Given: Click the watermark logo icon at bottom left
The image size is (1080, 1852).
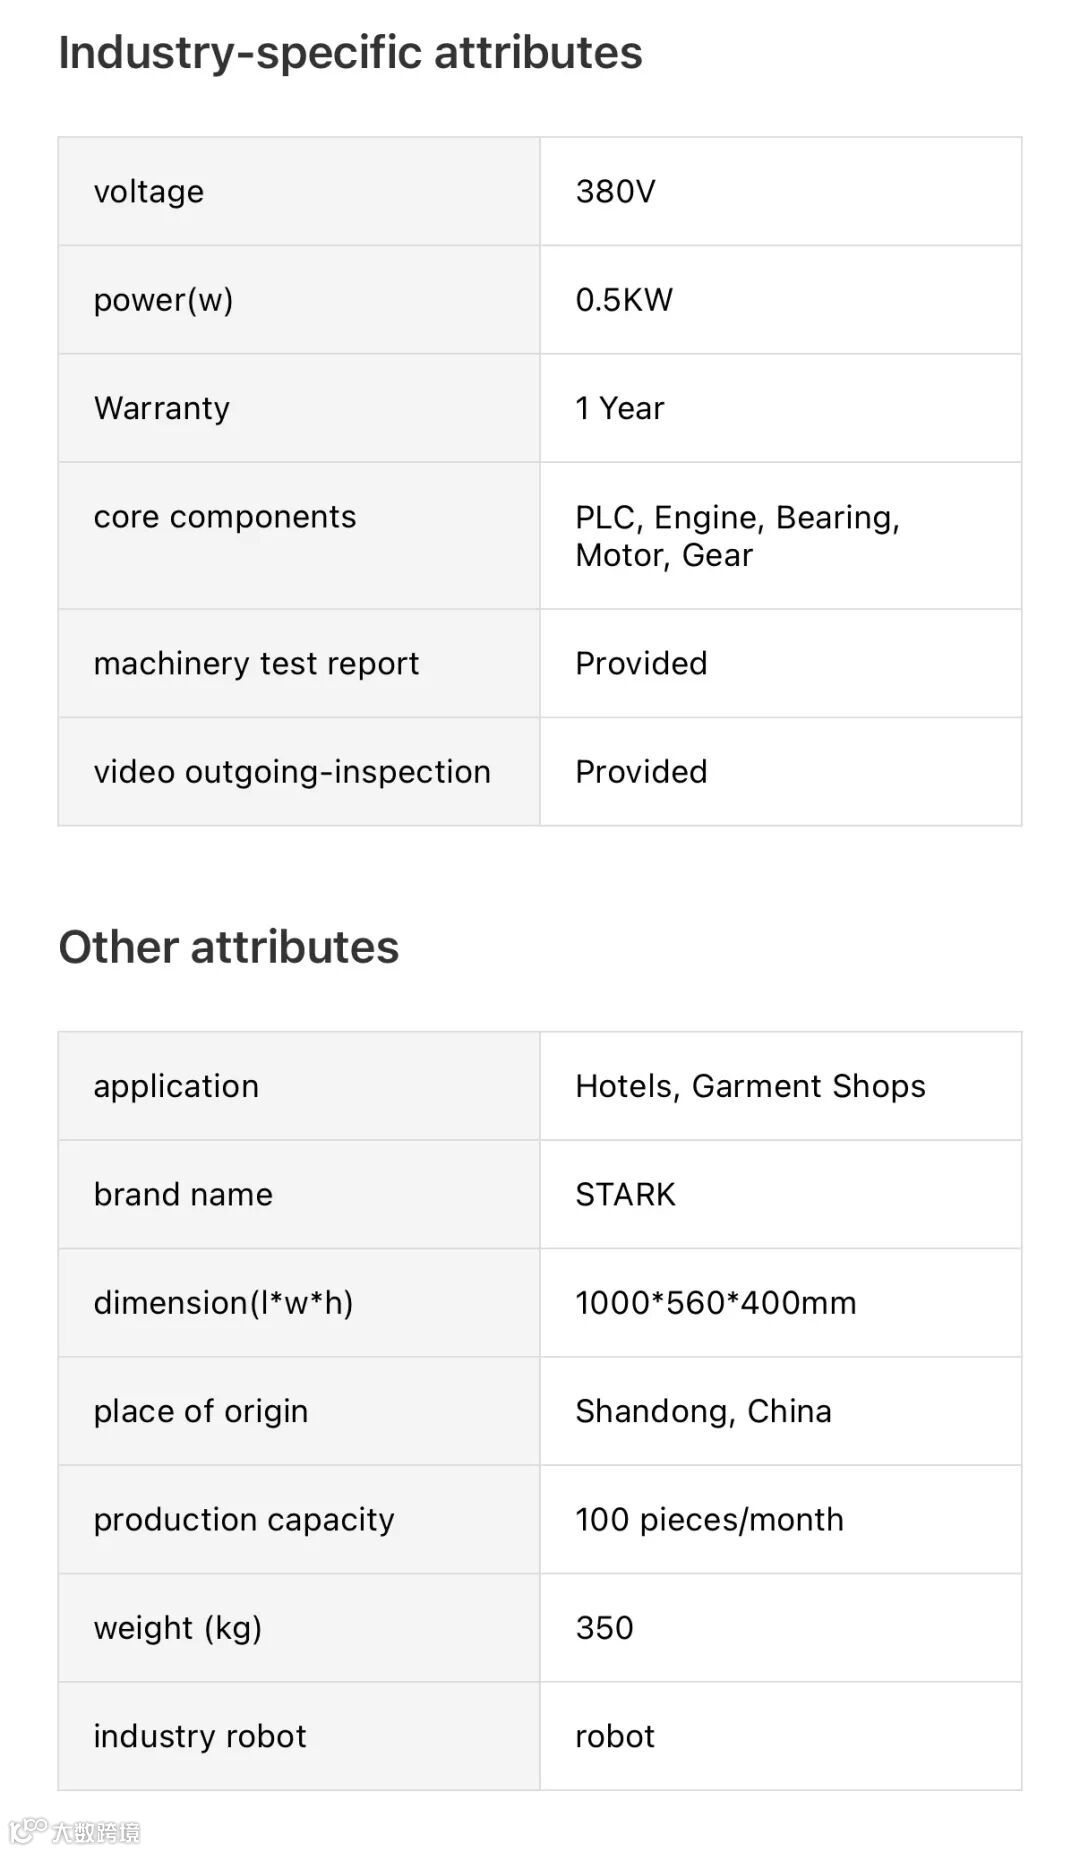Looking at the screenshot, I should [28, 1831].
